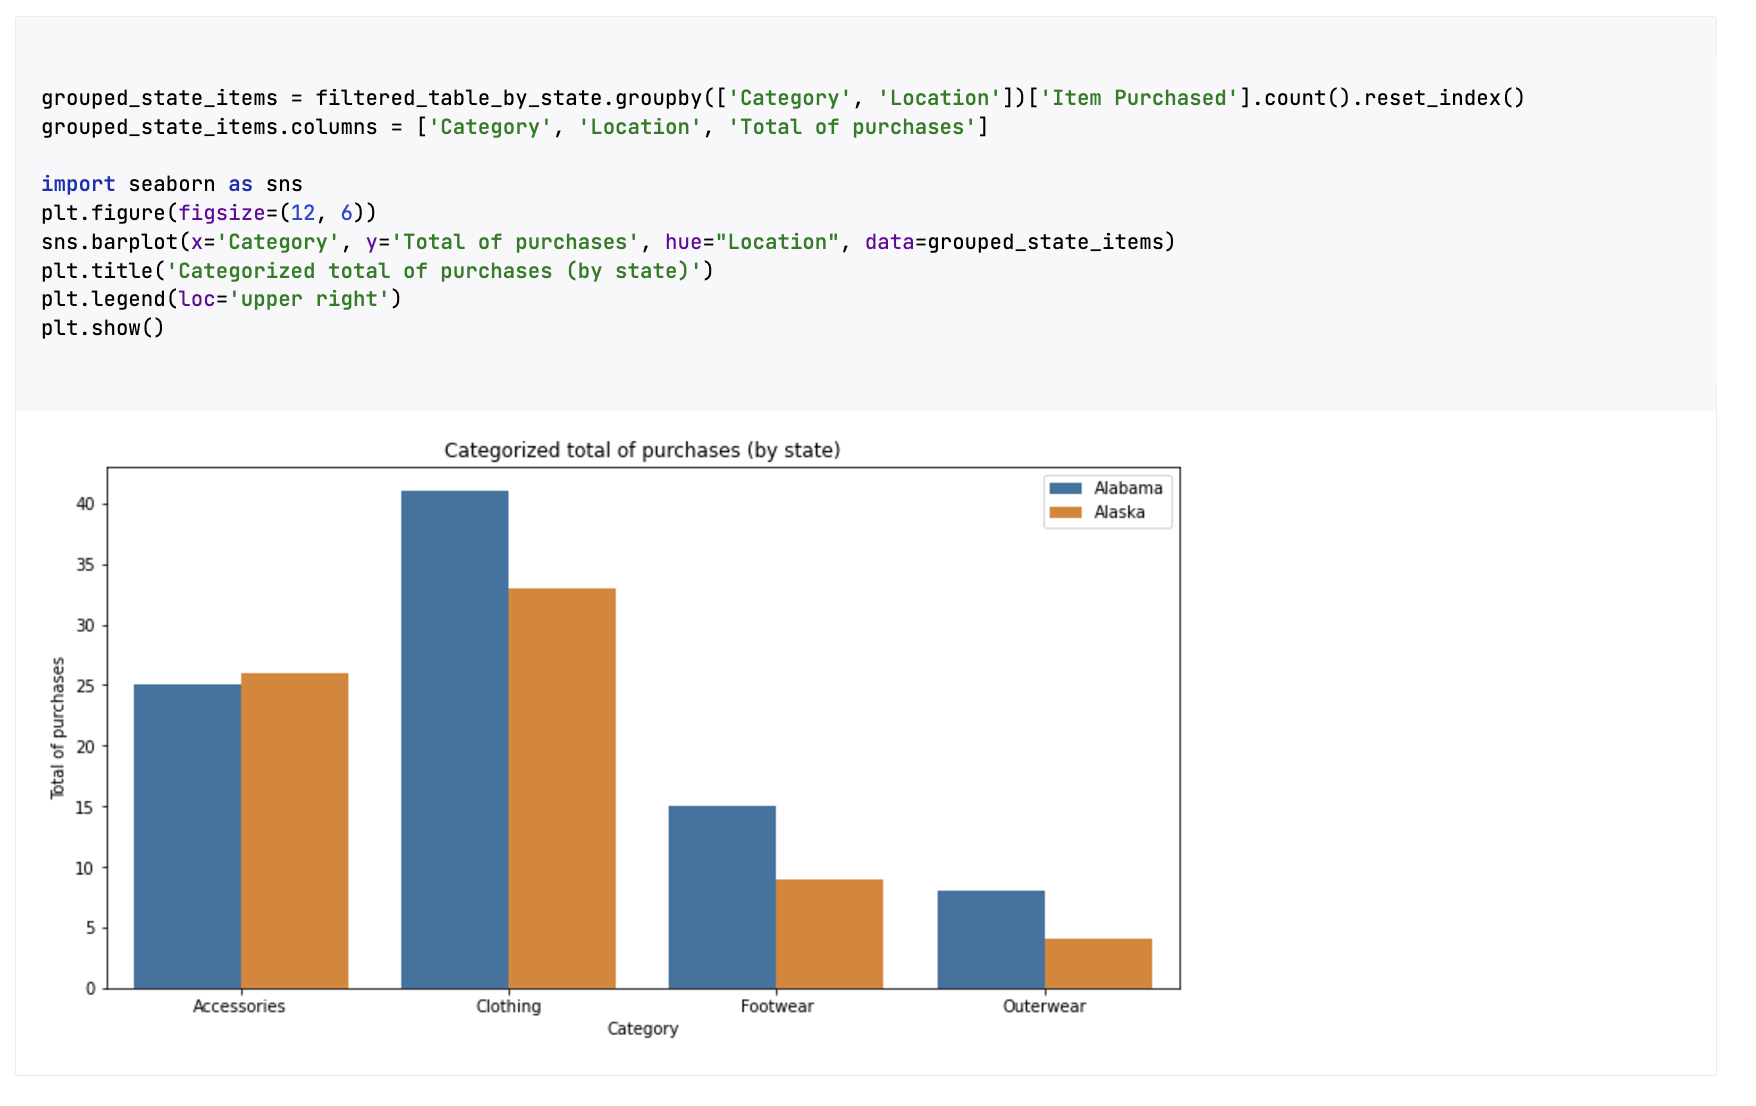Click the orange Accessories bar for Alaska
Screen dimensions: 1756x1106
tap(294, 830)
